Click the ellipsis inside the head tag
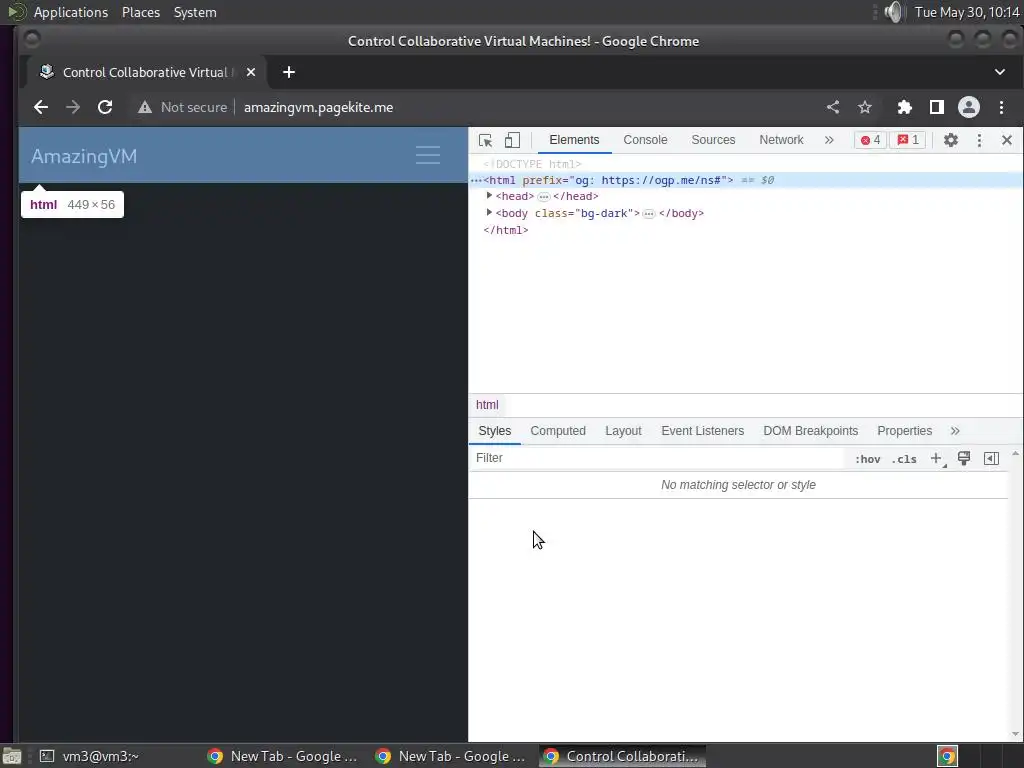1024x768 pixels. click(543, 197)
